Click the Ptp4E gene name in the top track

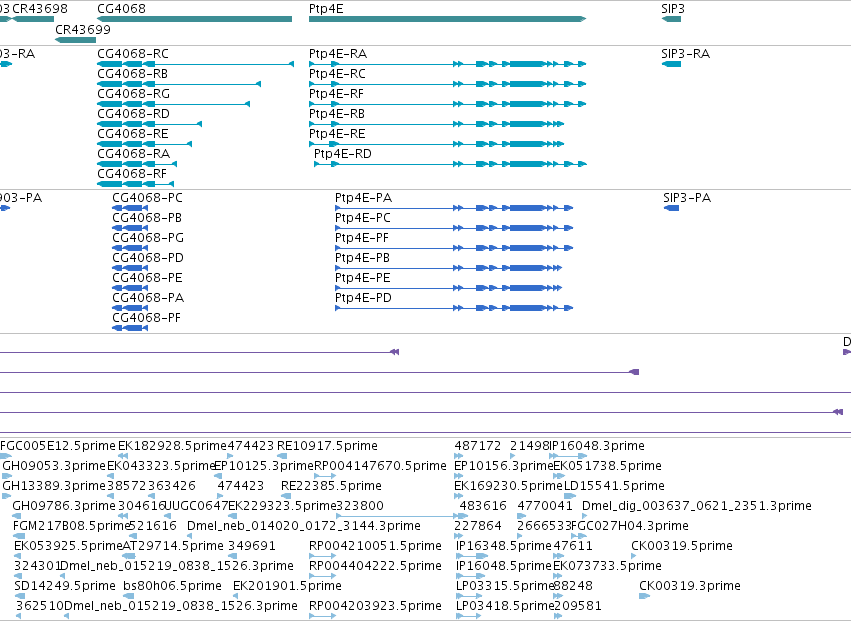326,9
